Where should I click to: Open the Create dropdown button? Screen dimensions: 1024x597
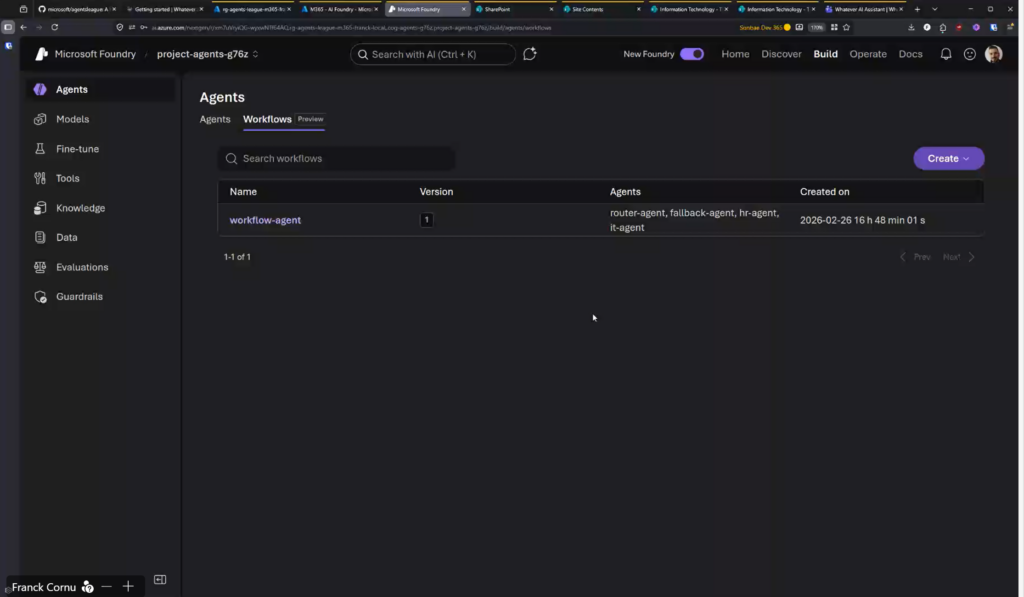948,159
